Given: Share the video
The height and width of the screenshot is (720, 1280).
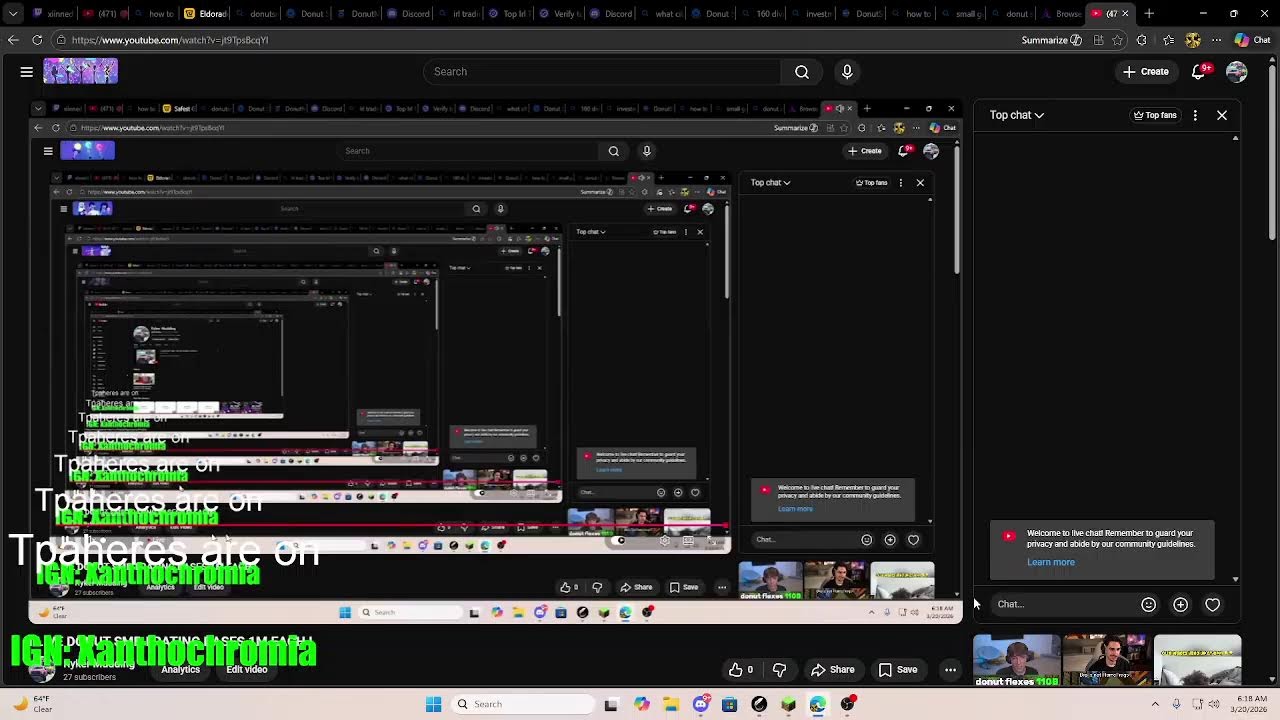Looking at the screenshot, I should tap(833, 670).
